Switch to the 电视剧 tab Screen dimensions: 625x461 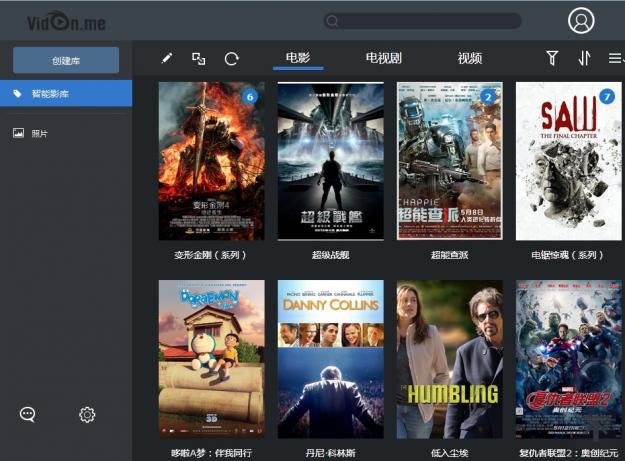[x=383, y=58]
